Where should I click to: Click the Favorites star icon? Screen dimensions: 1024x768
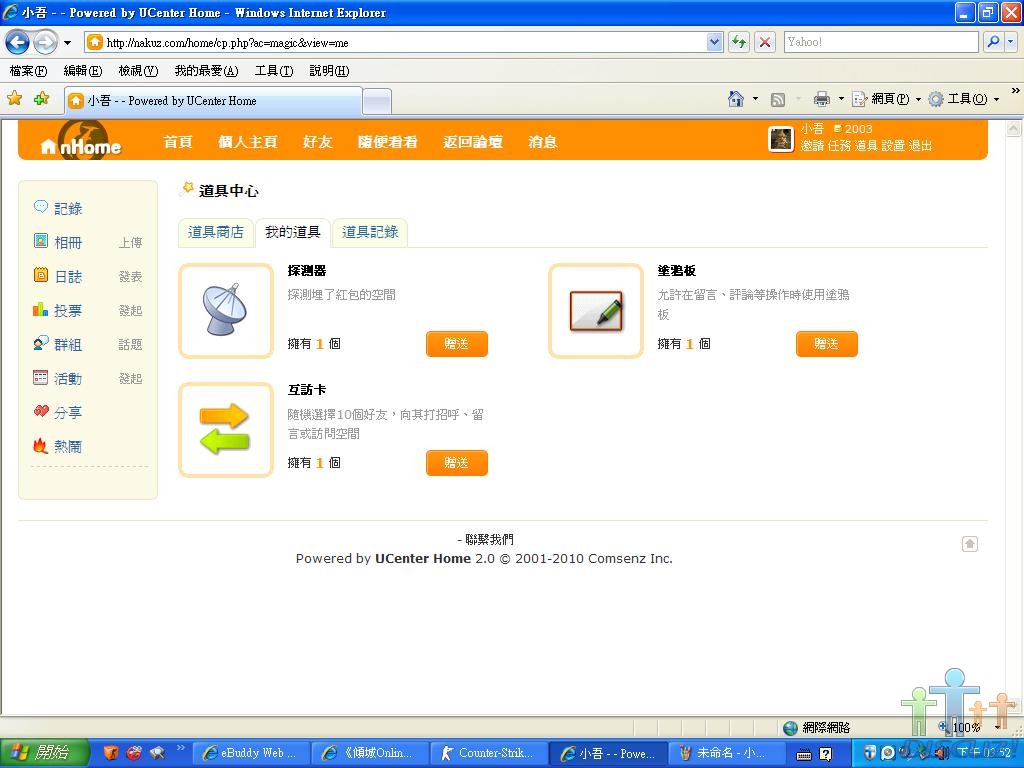tap(14, 99)
